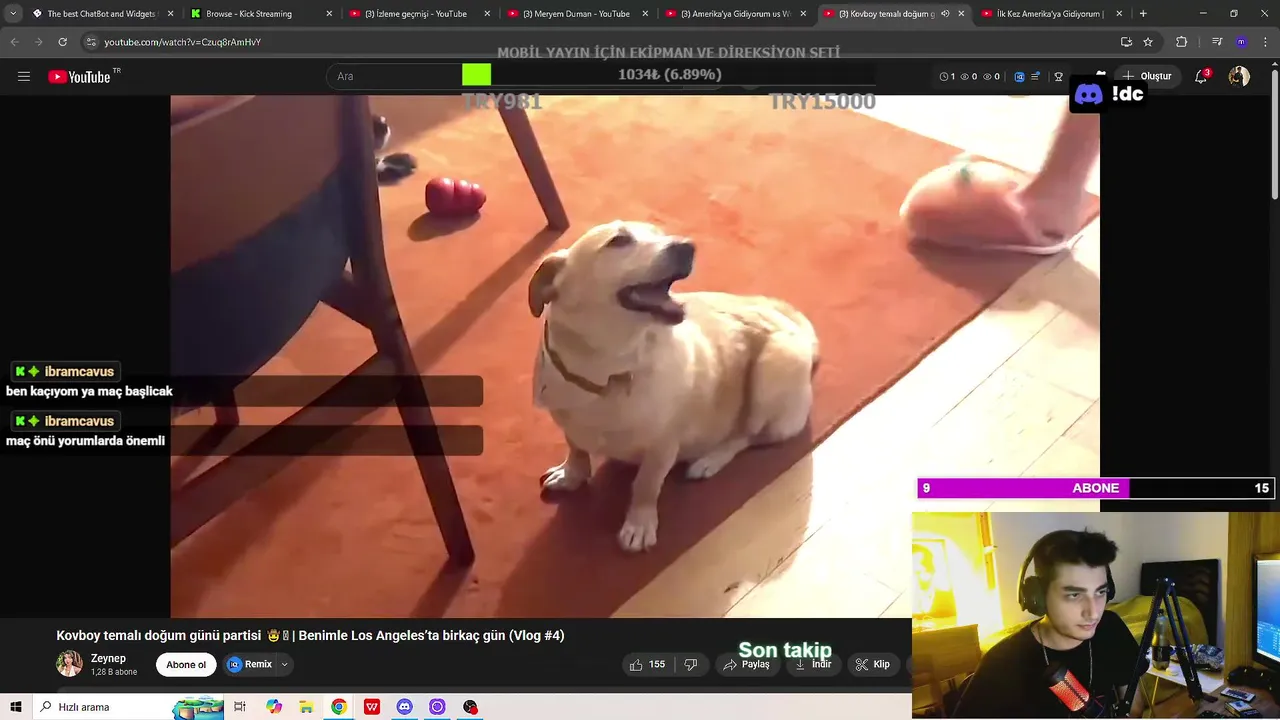1280x720 pixels.
Task: Subscribe with the 'Abone ol' button
Action: click(186, 665)
